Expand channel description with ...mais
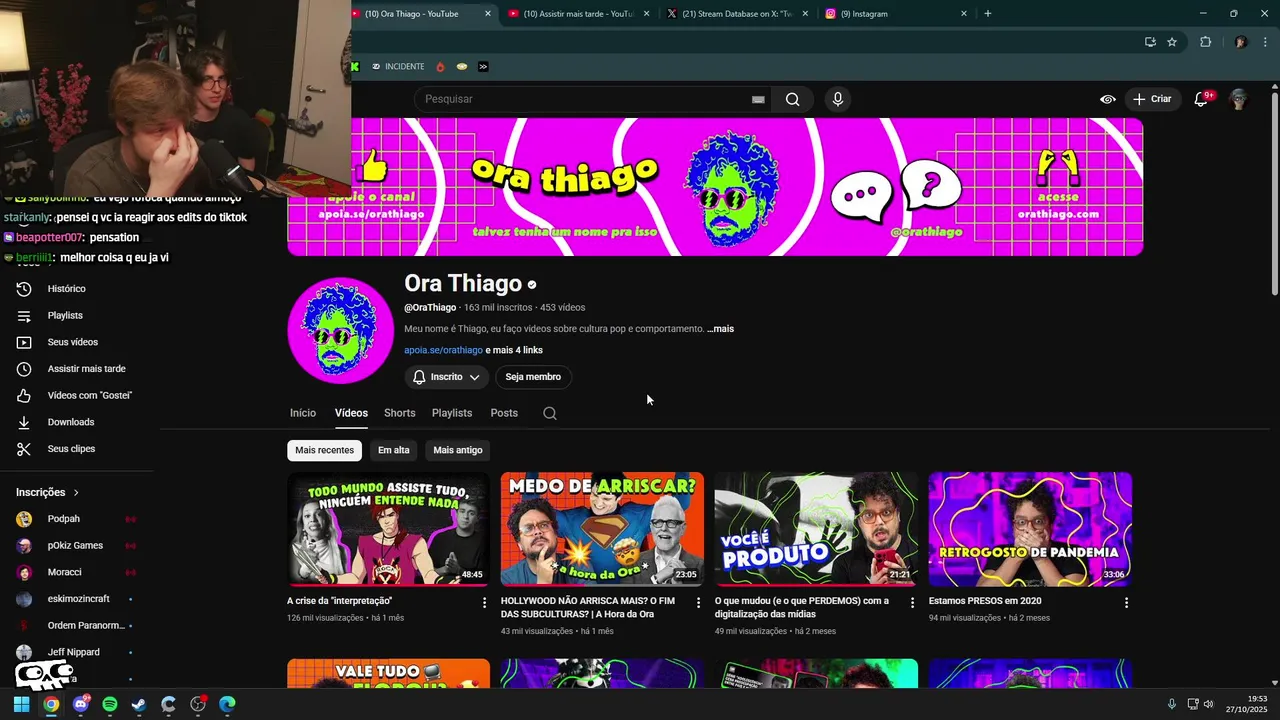This screenshot has height=720, width=1280. pos(720,329)
